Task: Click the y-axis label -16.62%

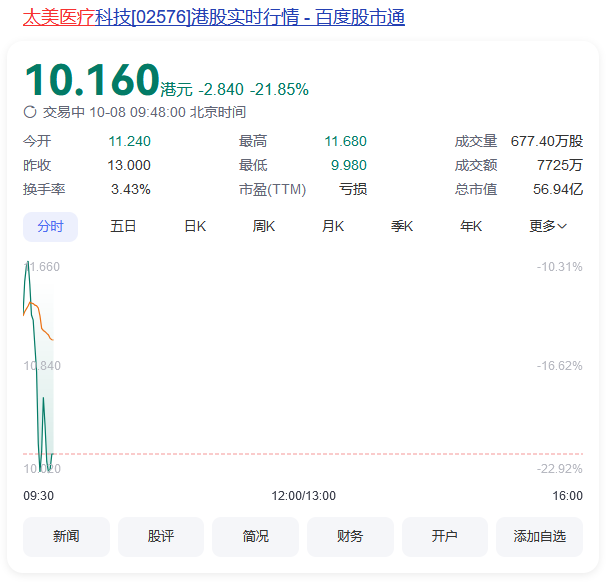Action: click(x=559, y=366)
